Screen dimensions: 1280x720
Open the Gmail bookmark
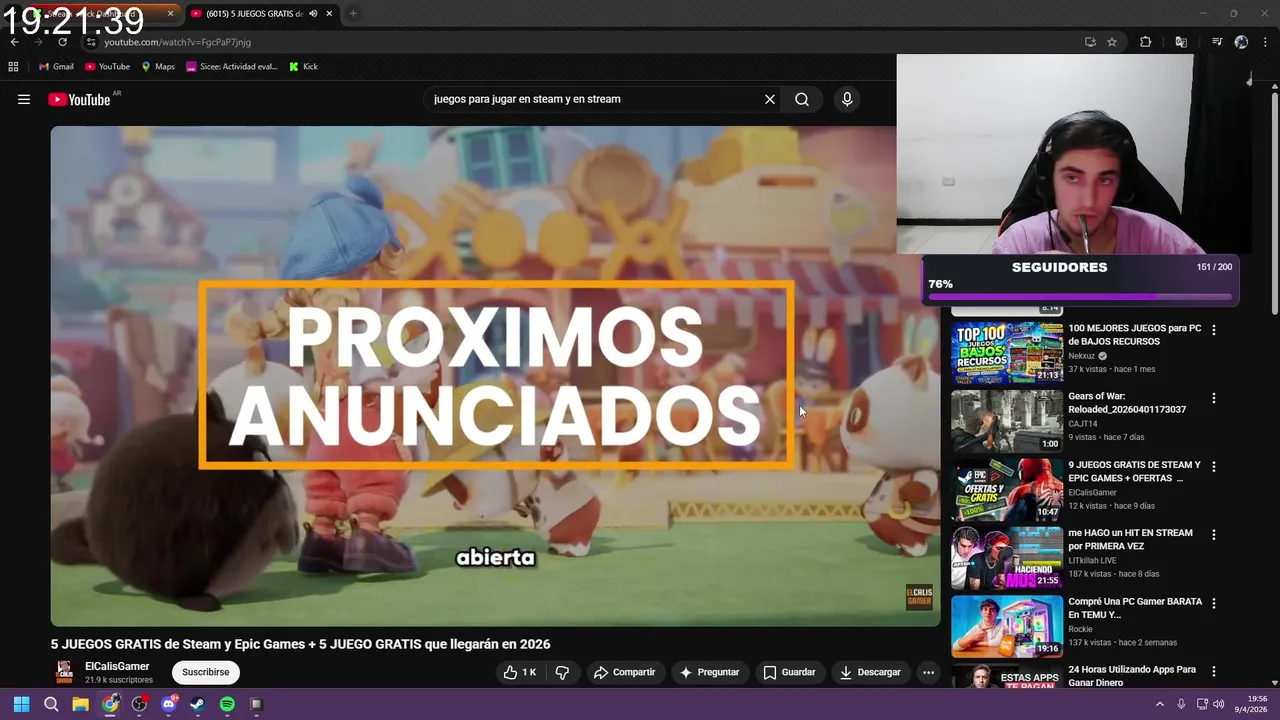56,67
